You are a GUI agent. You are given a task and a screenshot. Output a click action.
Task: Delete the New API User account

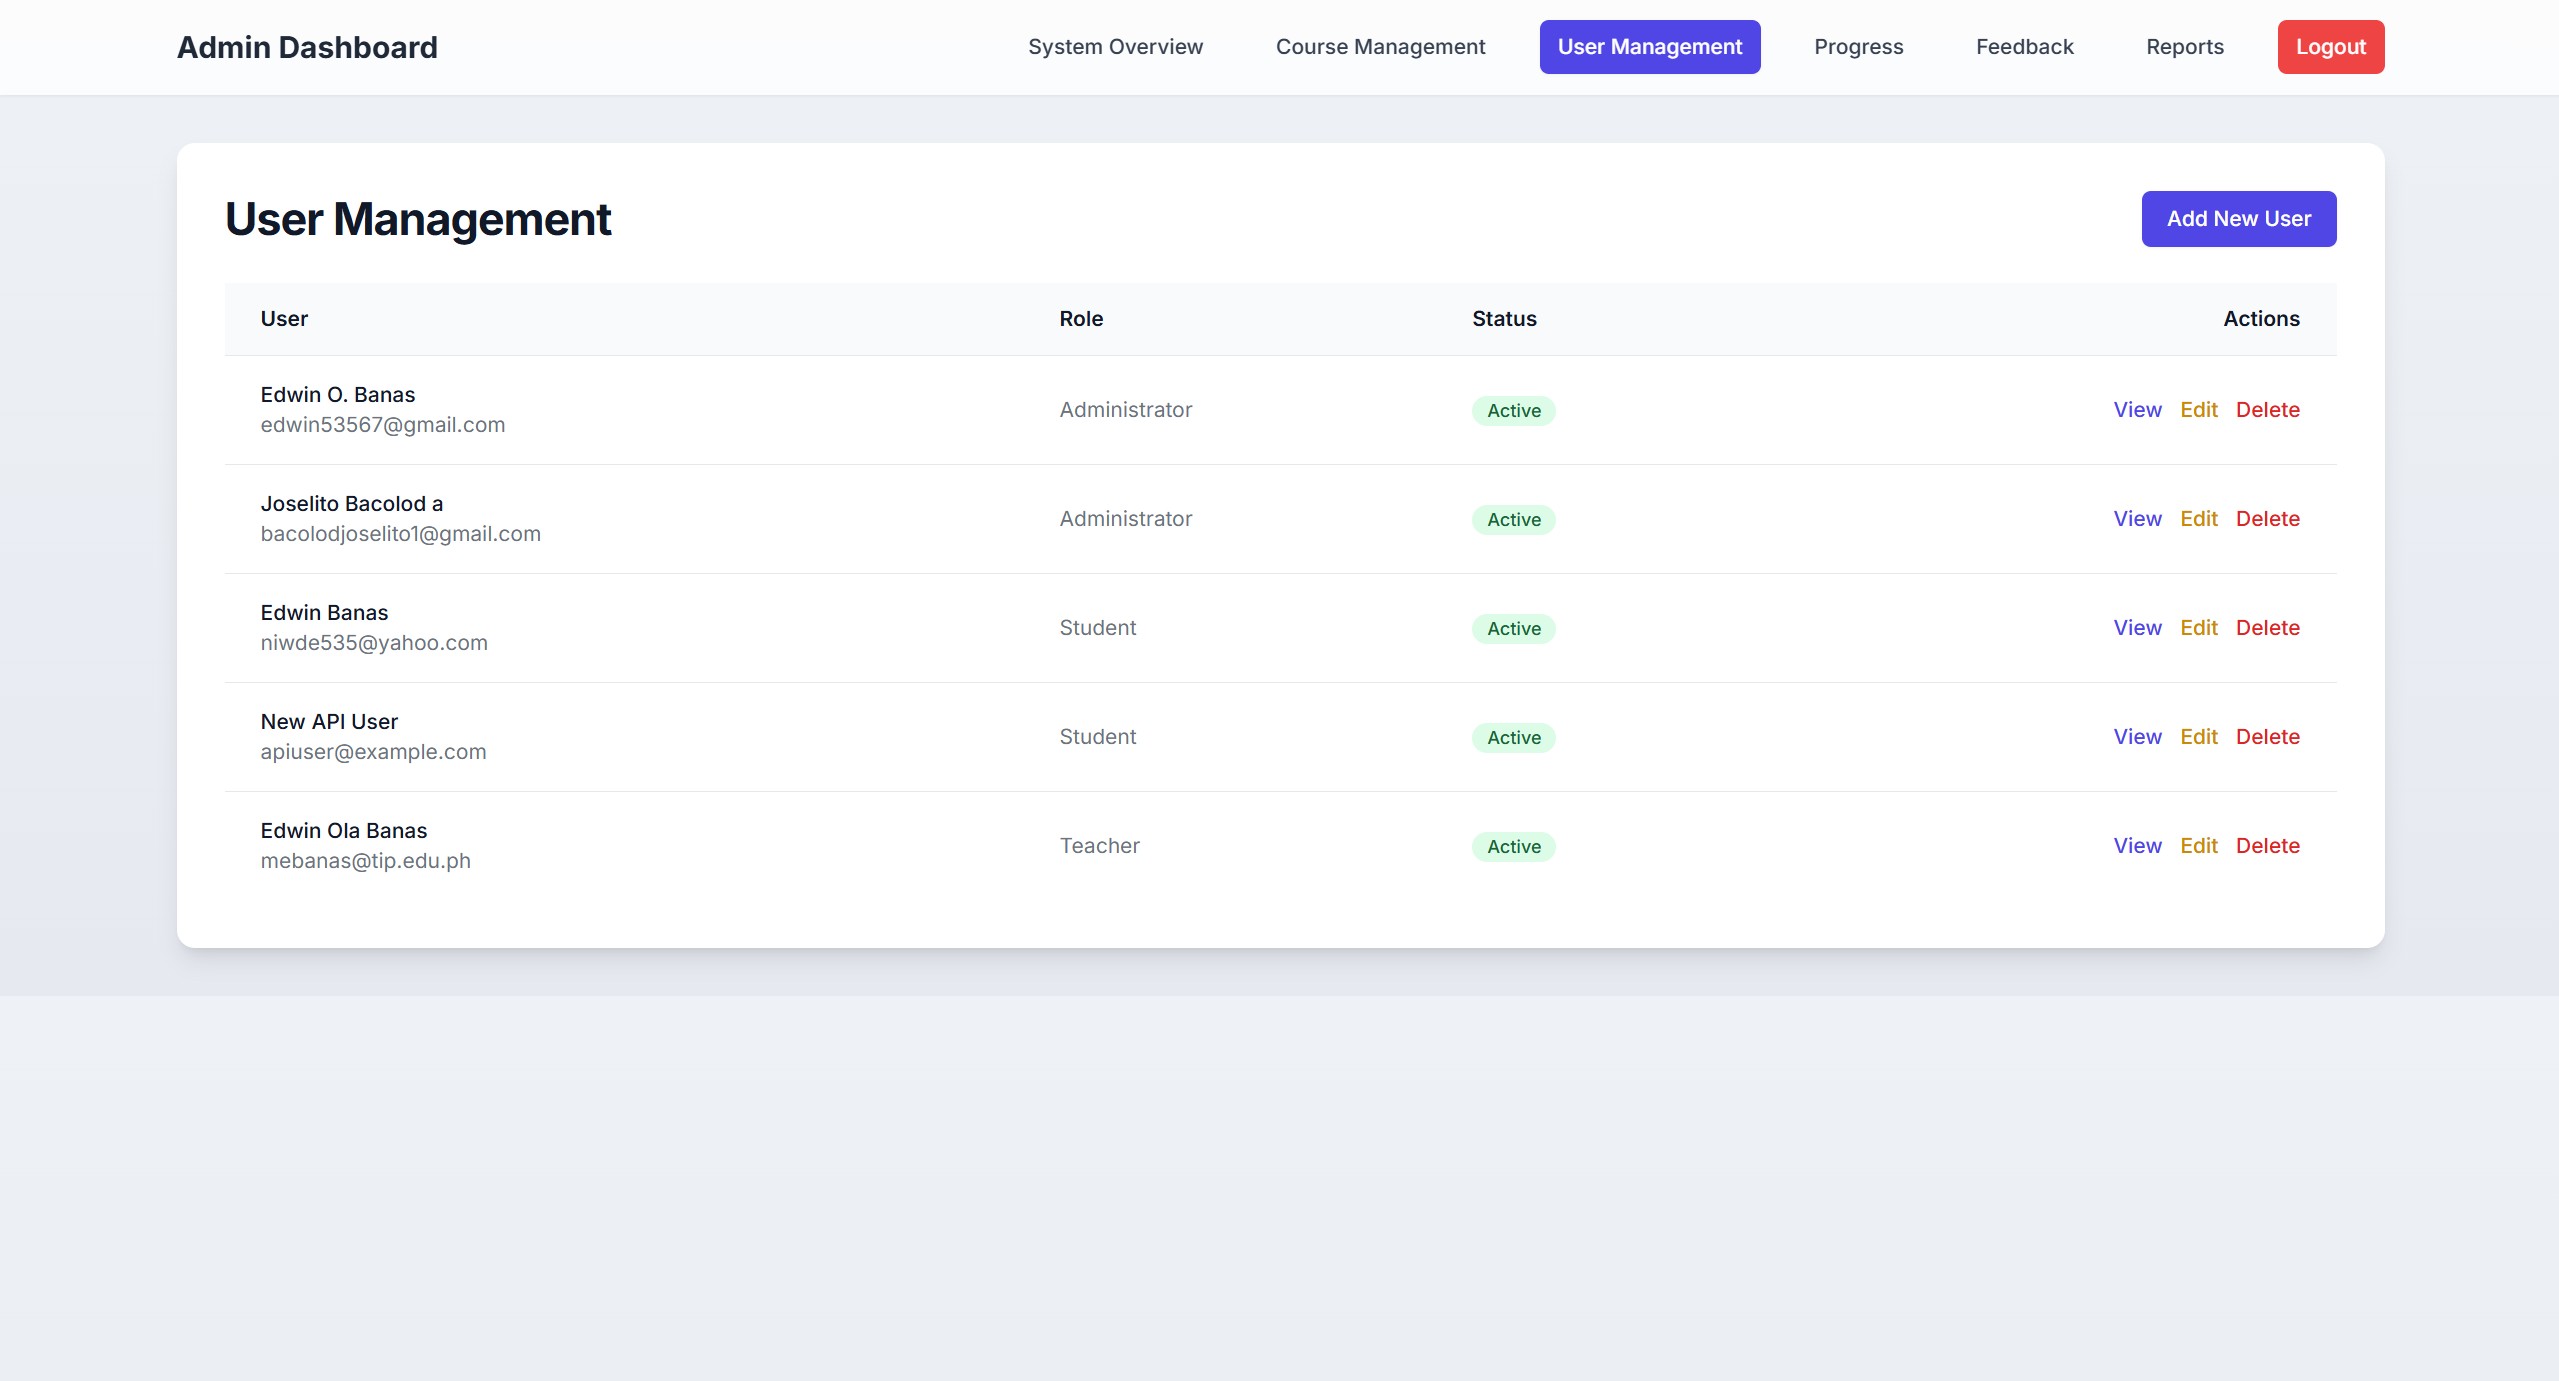click(x=2267, y=737)
